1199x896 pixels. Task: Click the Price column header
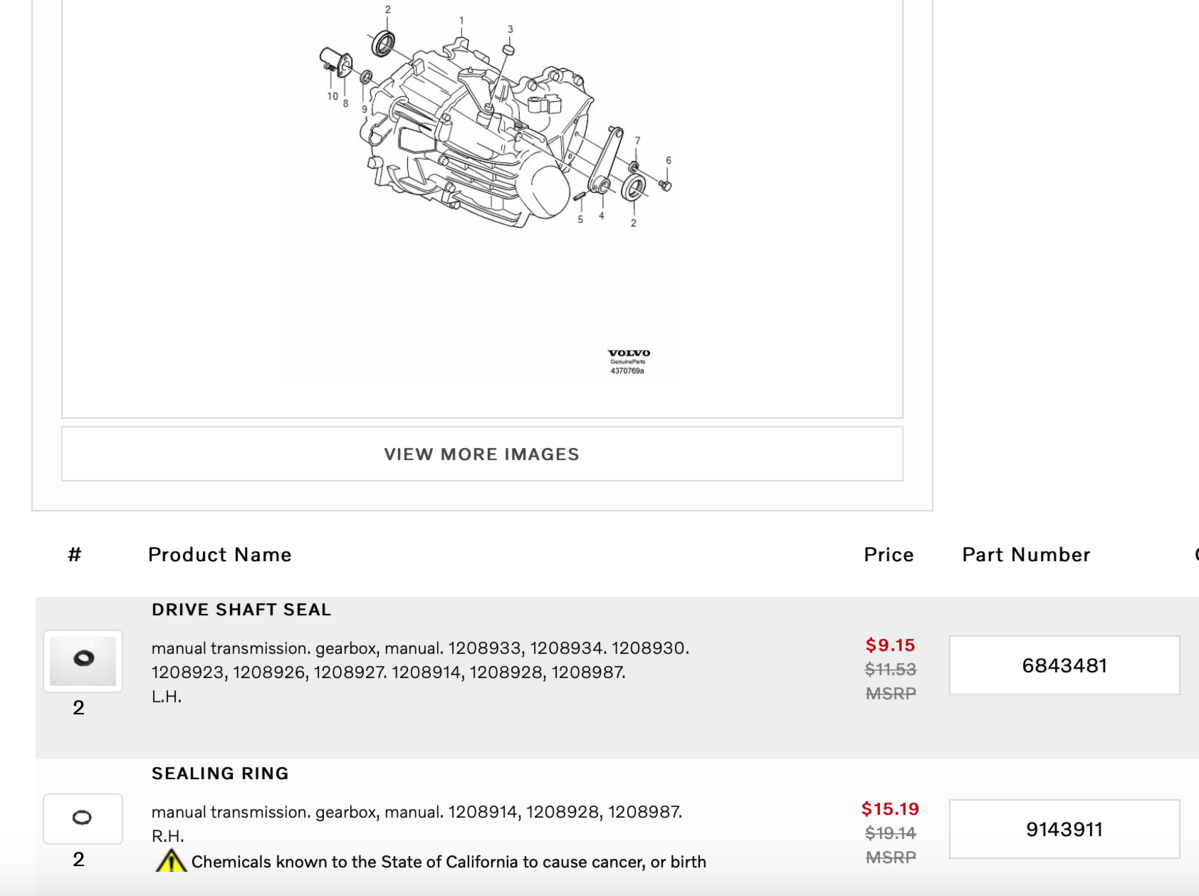pos(888,554)
